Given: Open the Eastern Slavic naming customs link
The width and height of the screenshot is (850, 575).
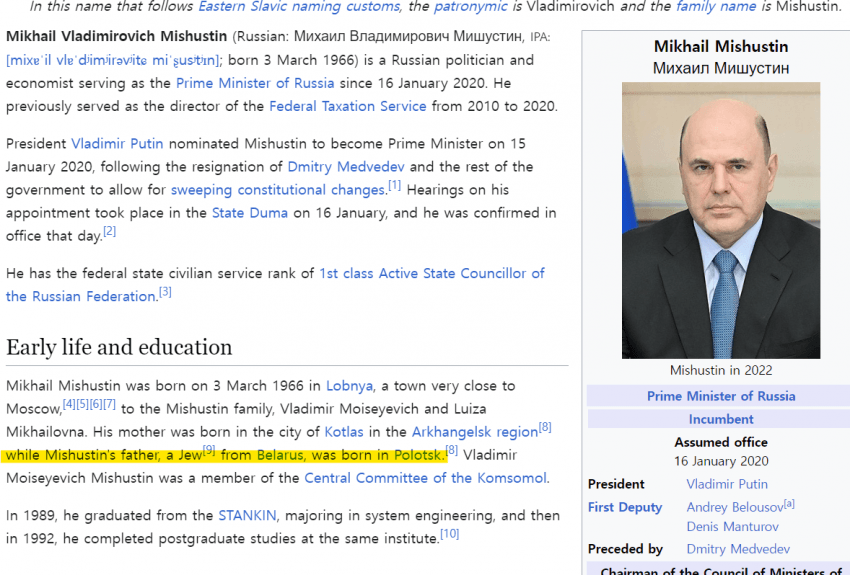Looking at the screenshot, I should (300, 7).
